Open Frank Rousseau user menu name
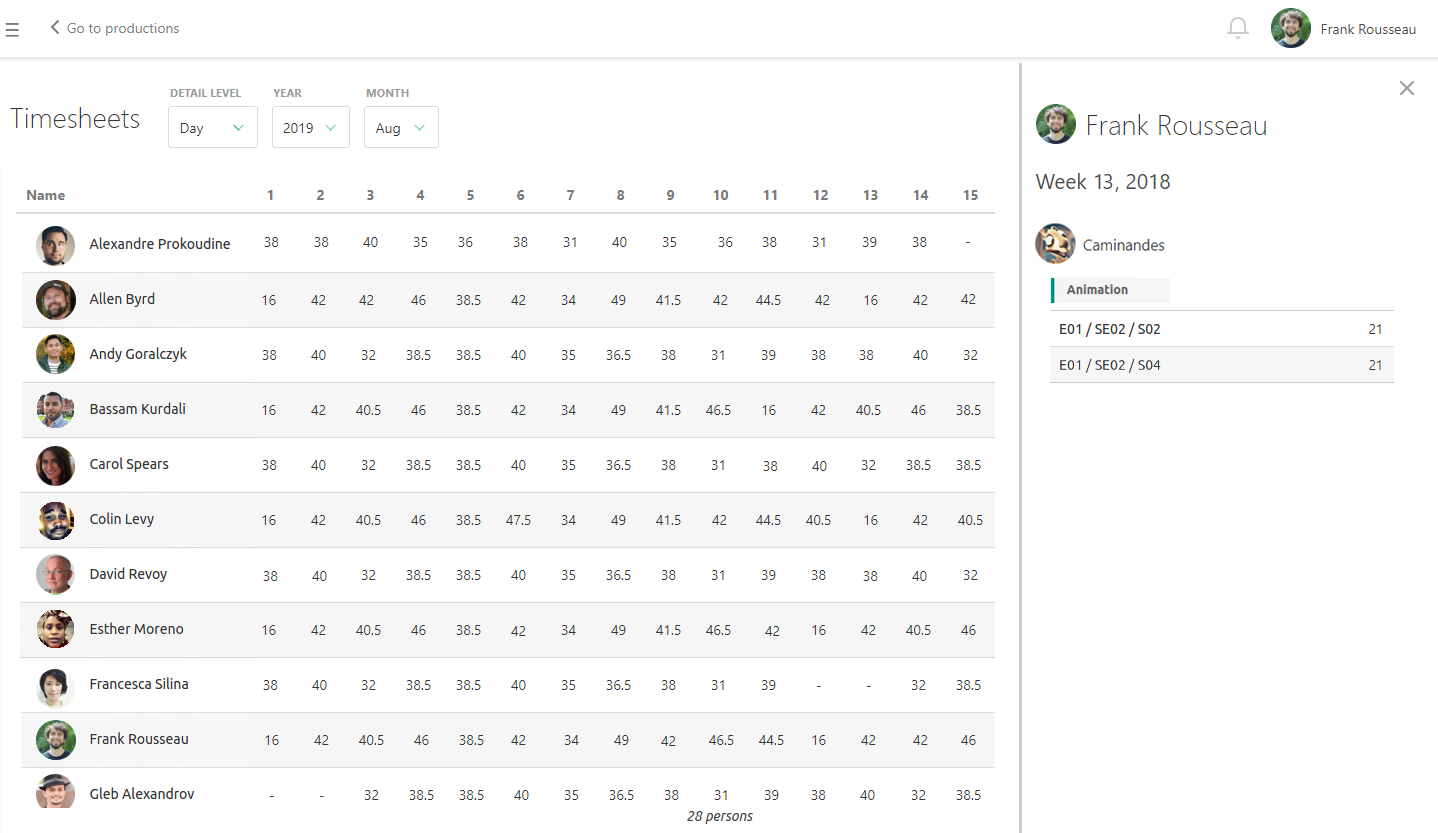 [x=1367, y=29]
